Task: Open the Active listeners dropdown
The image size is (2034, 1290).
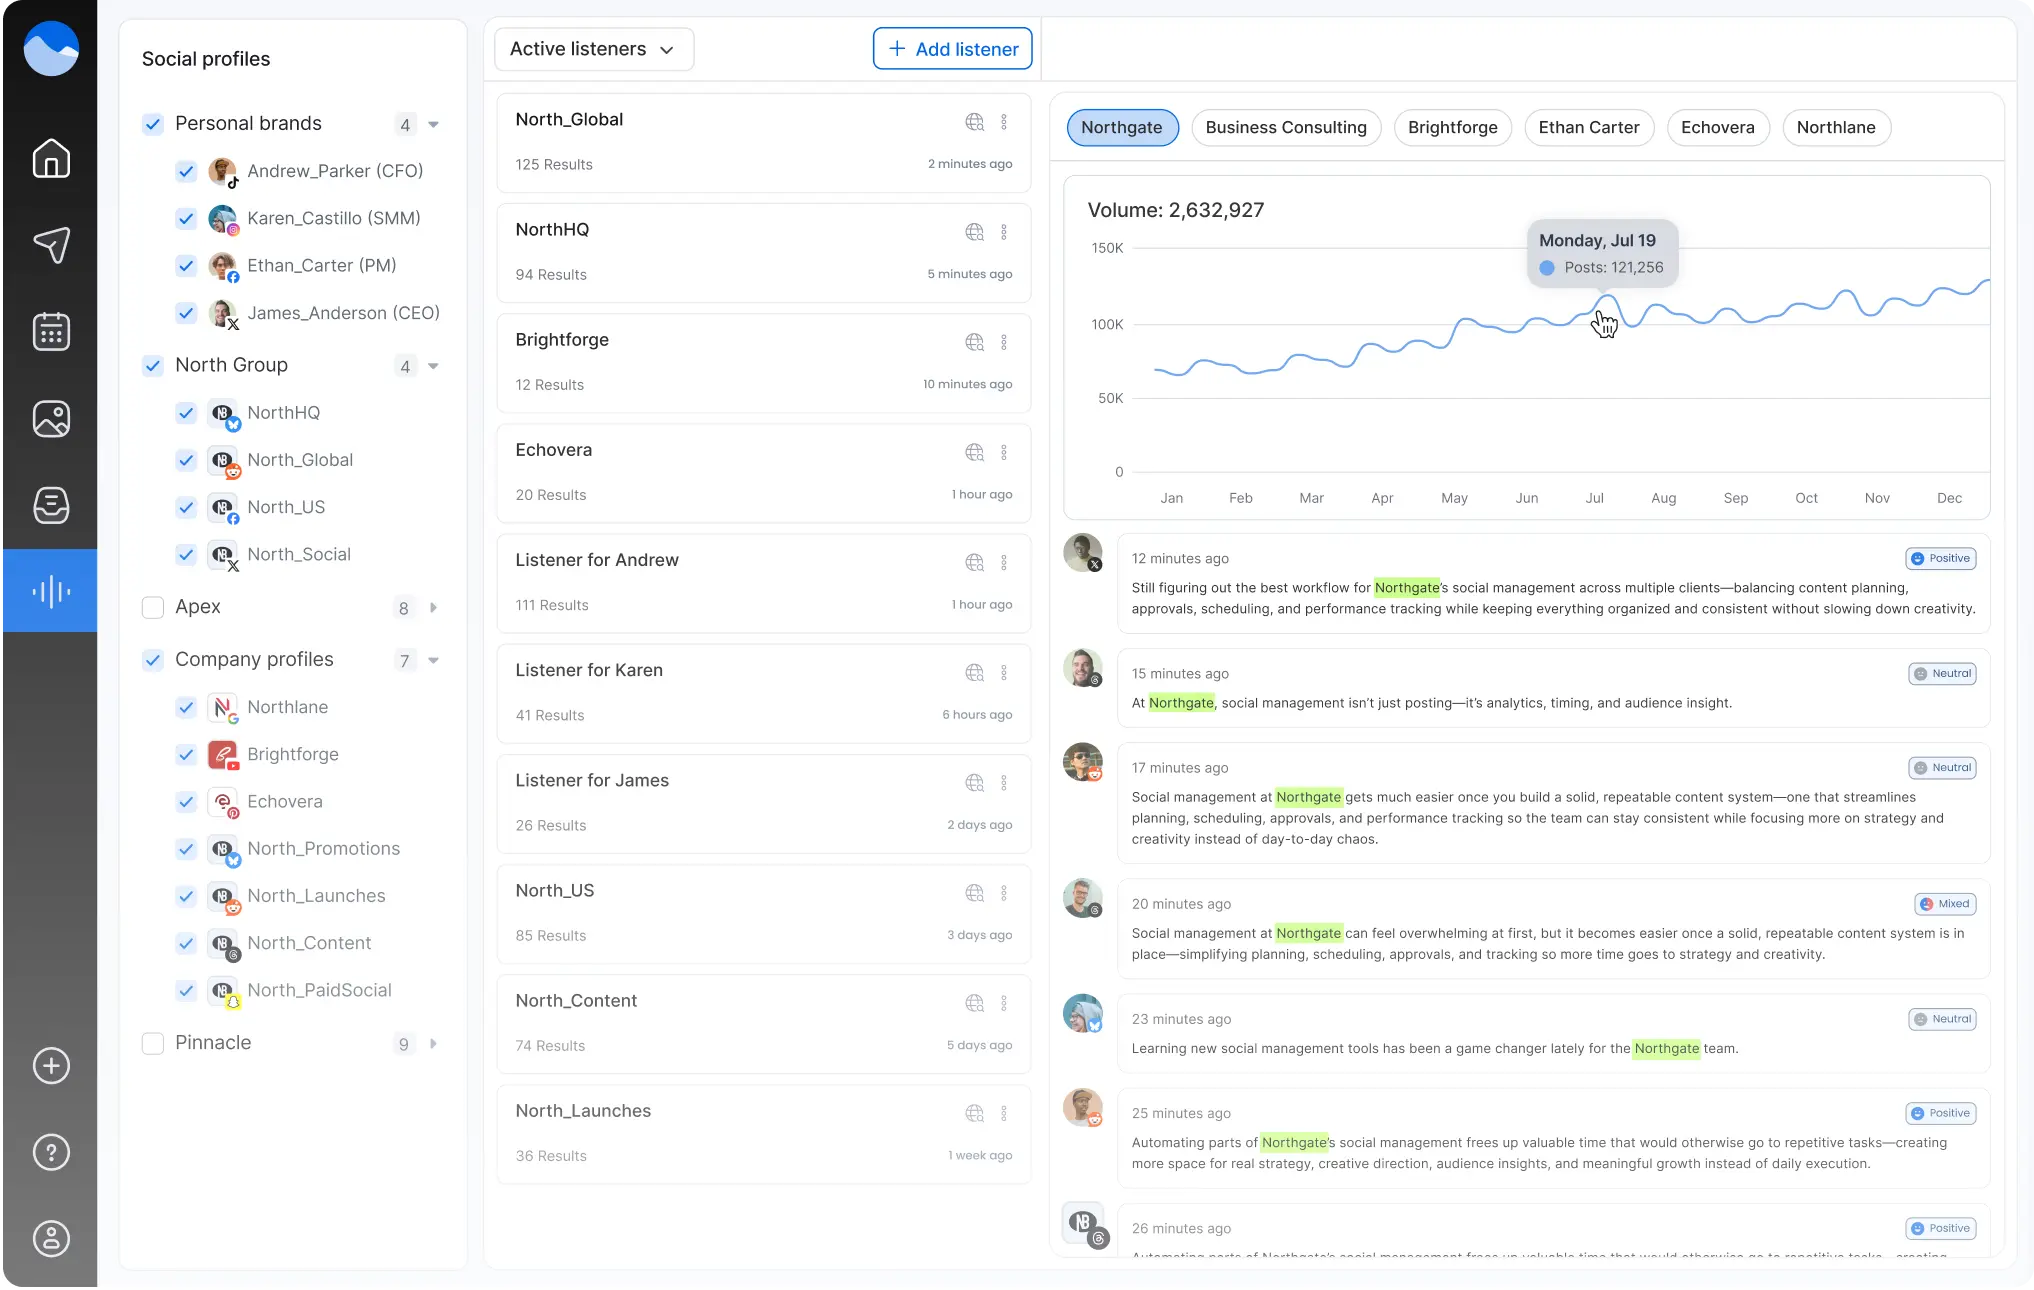Action: click(x=592, y=48)
